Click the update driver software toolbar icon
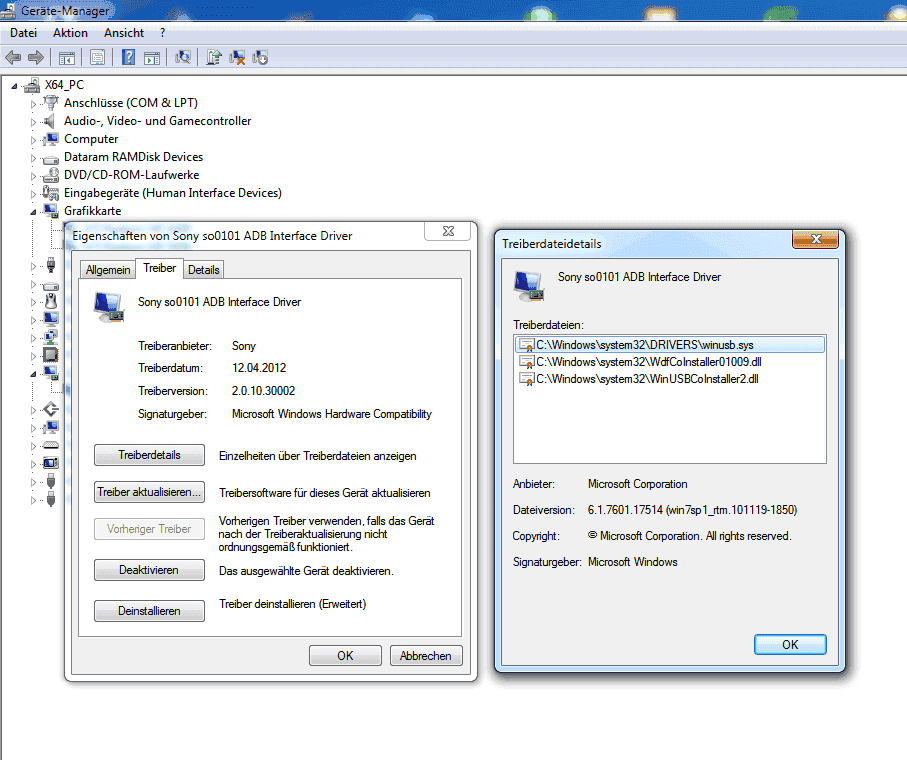 pos(214,57)
